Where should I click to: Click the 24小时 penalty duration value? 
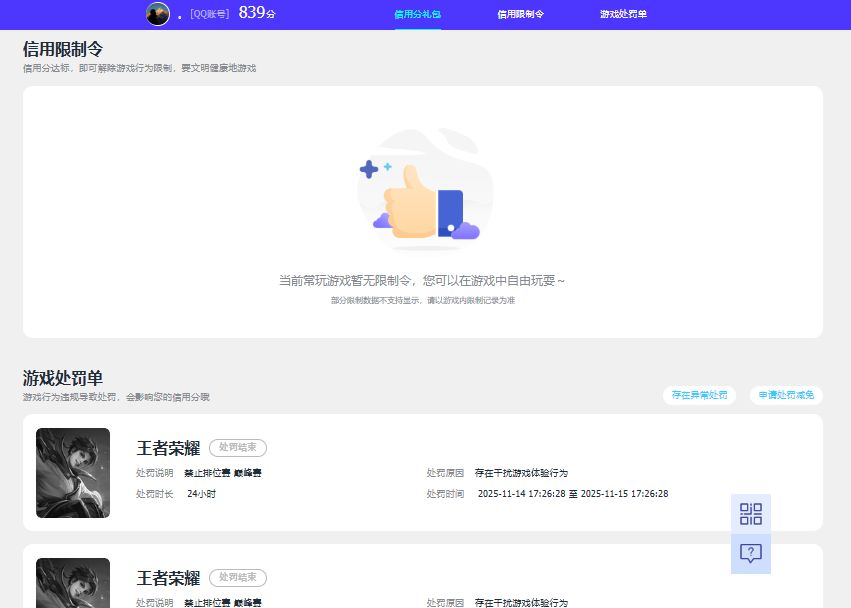(201, 494)
